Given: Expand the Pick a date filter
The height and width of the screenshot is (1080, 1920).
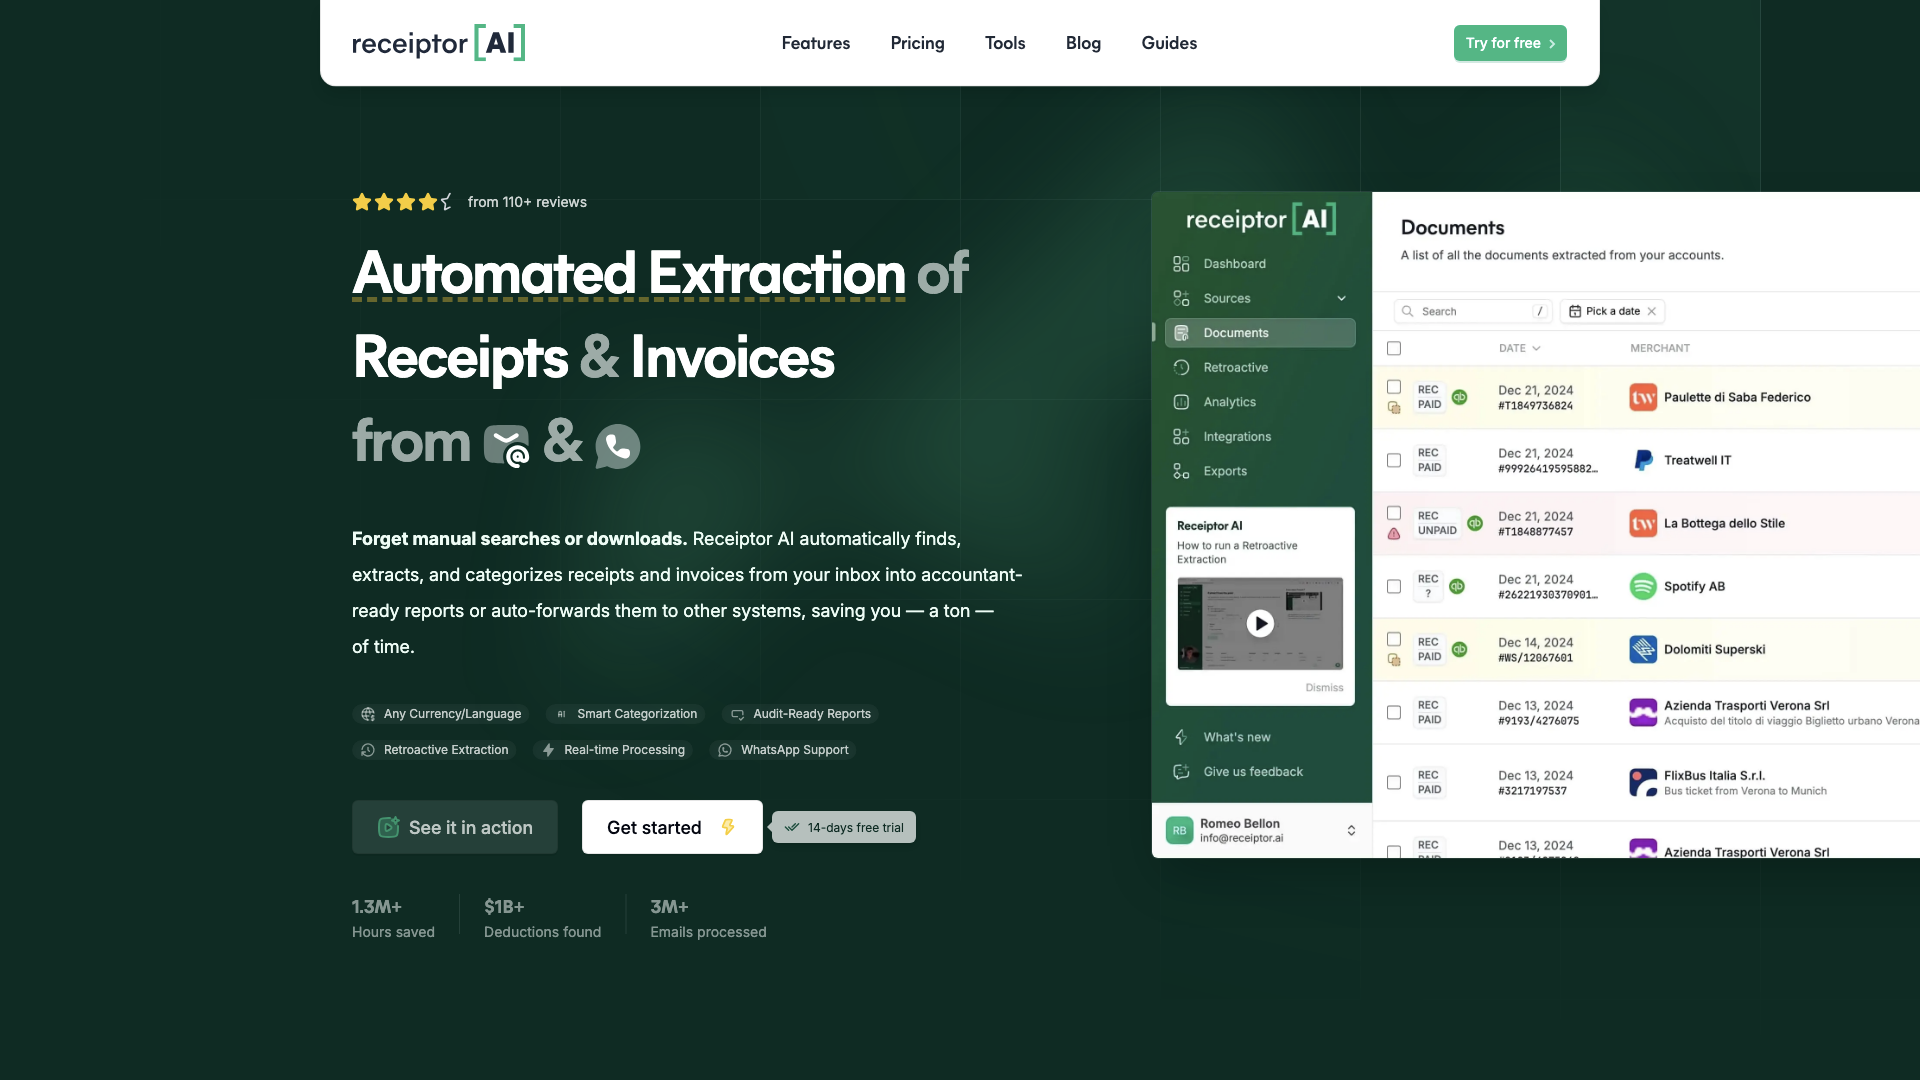Looking at the screenshot, I should [x=1607, y=310].
